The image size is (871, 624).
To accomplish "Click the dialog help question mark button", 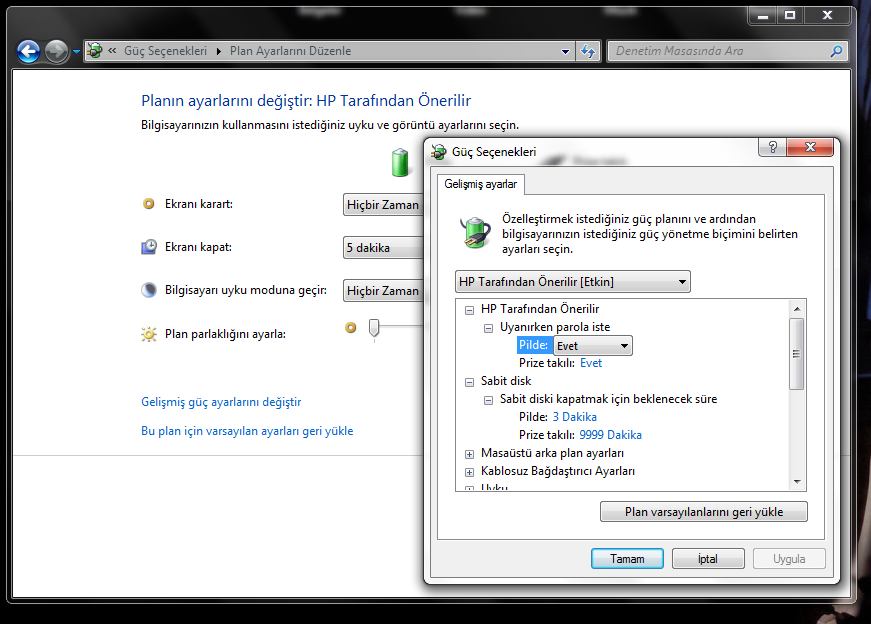I will click(x=772, y=147).
